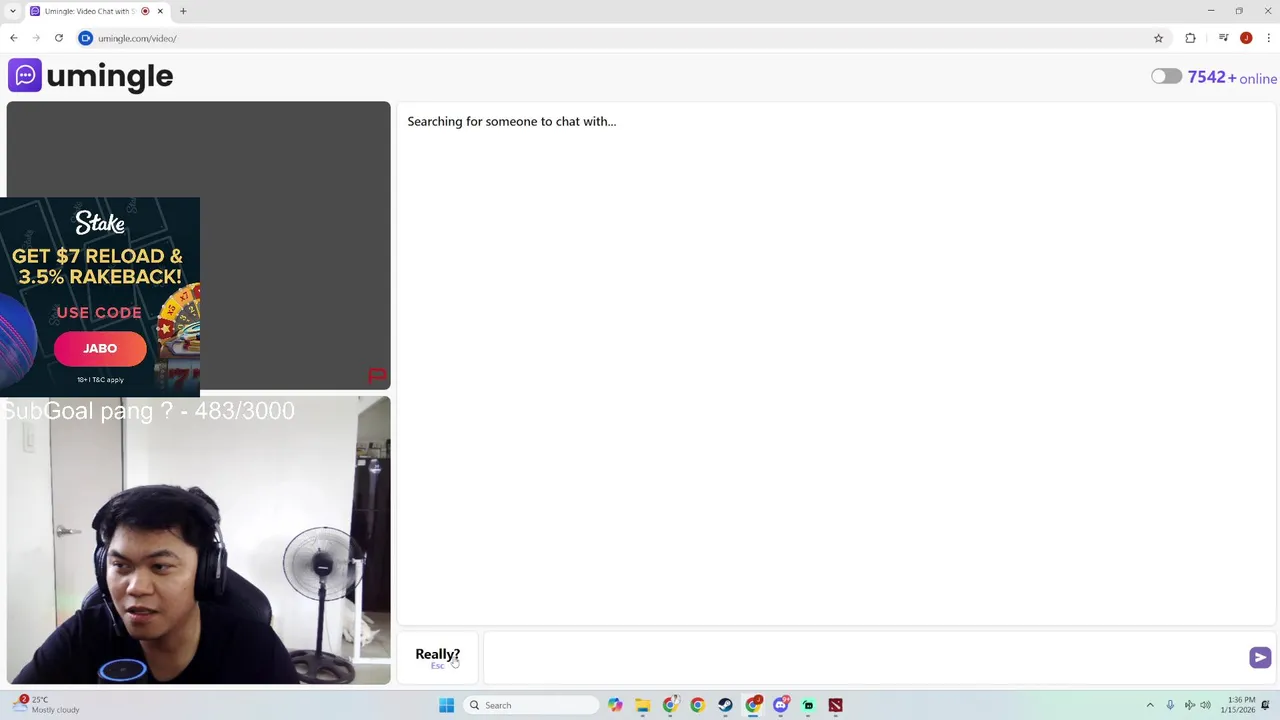Screen dimensions: 1280x720
Task: Open the 1:36 PM clock and date
Action: click(x=1237, y=705)
